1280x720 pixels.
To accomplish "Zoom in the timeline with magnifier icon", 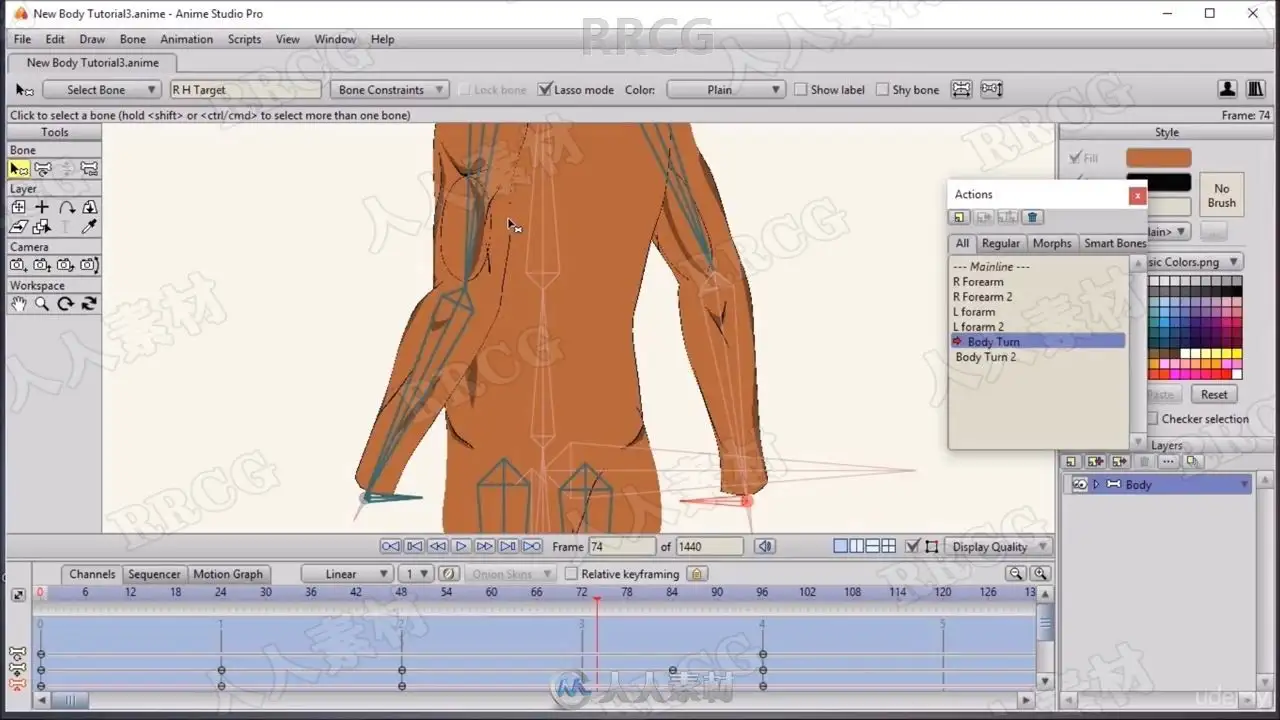I will (1040, 573).
